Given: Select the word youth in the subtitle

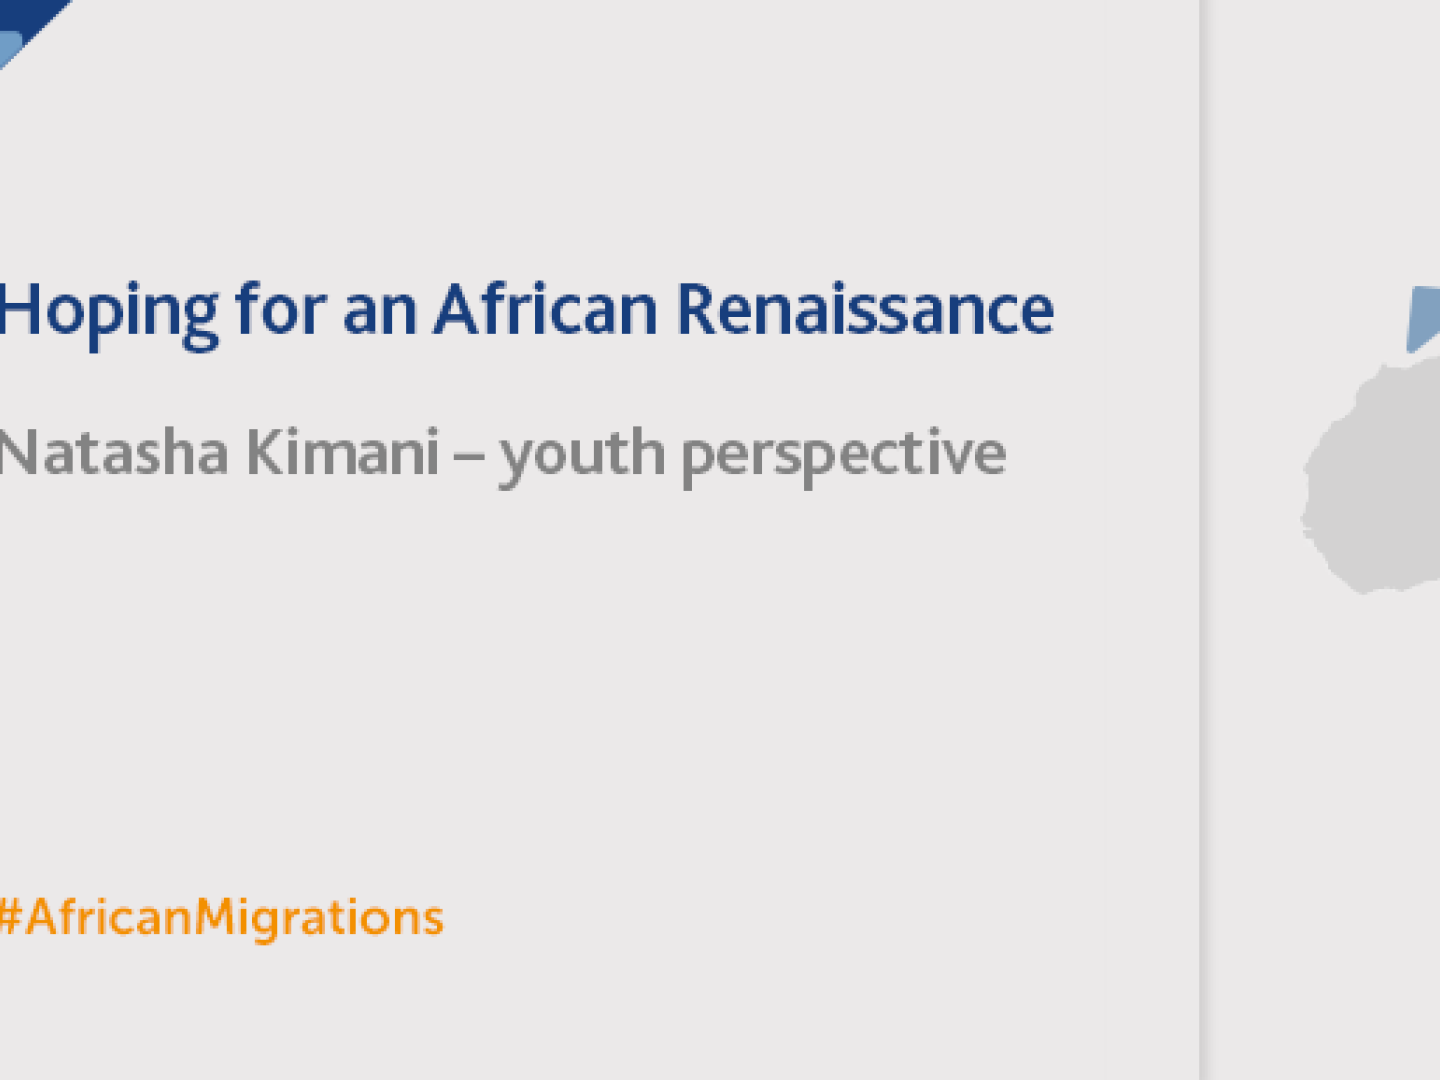Looking at the screenshot, I should 582,456.
